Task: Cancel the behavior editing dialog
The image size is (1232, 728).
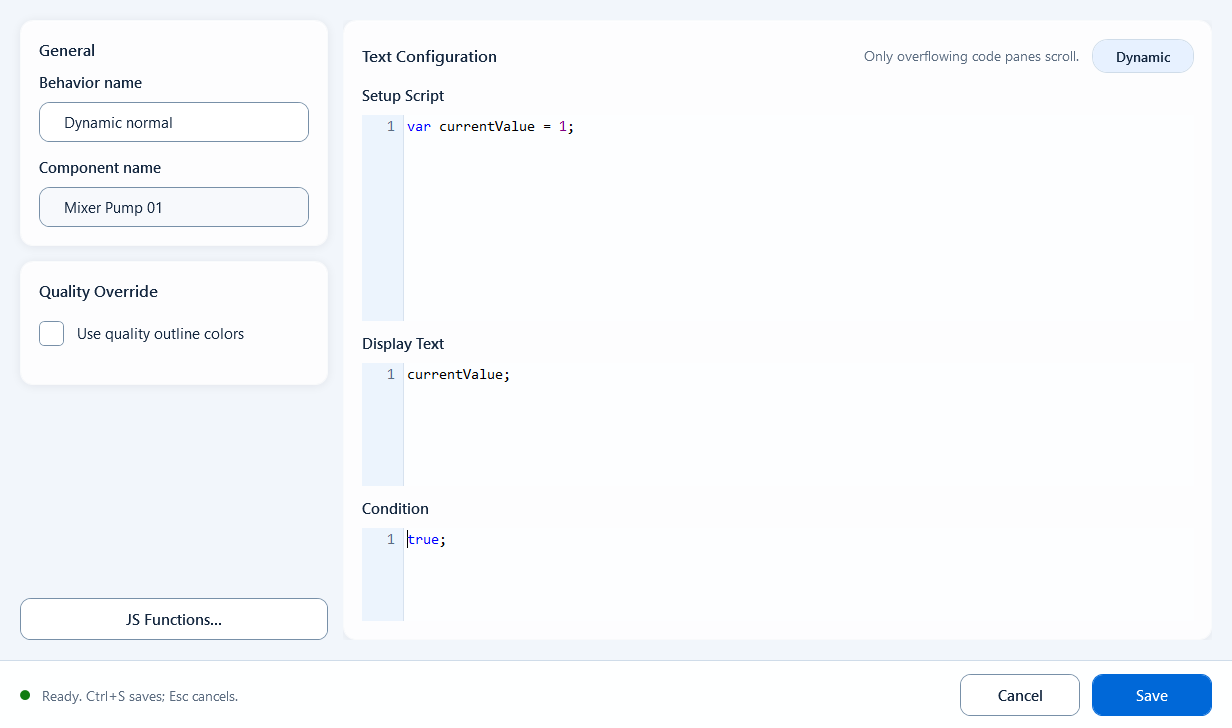Action: point(1020,695)
